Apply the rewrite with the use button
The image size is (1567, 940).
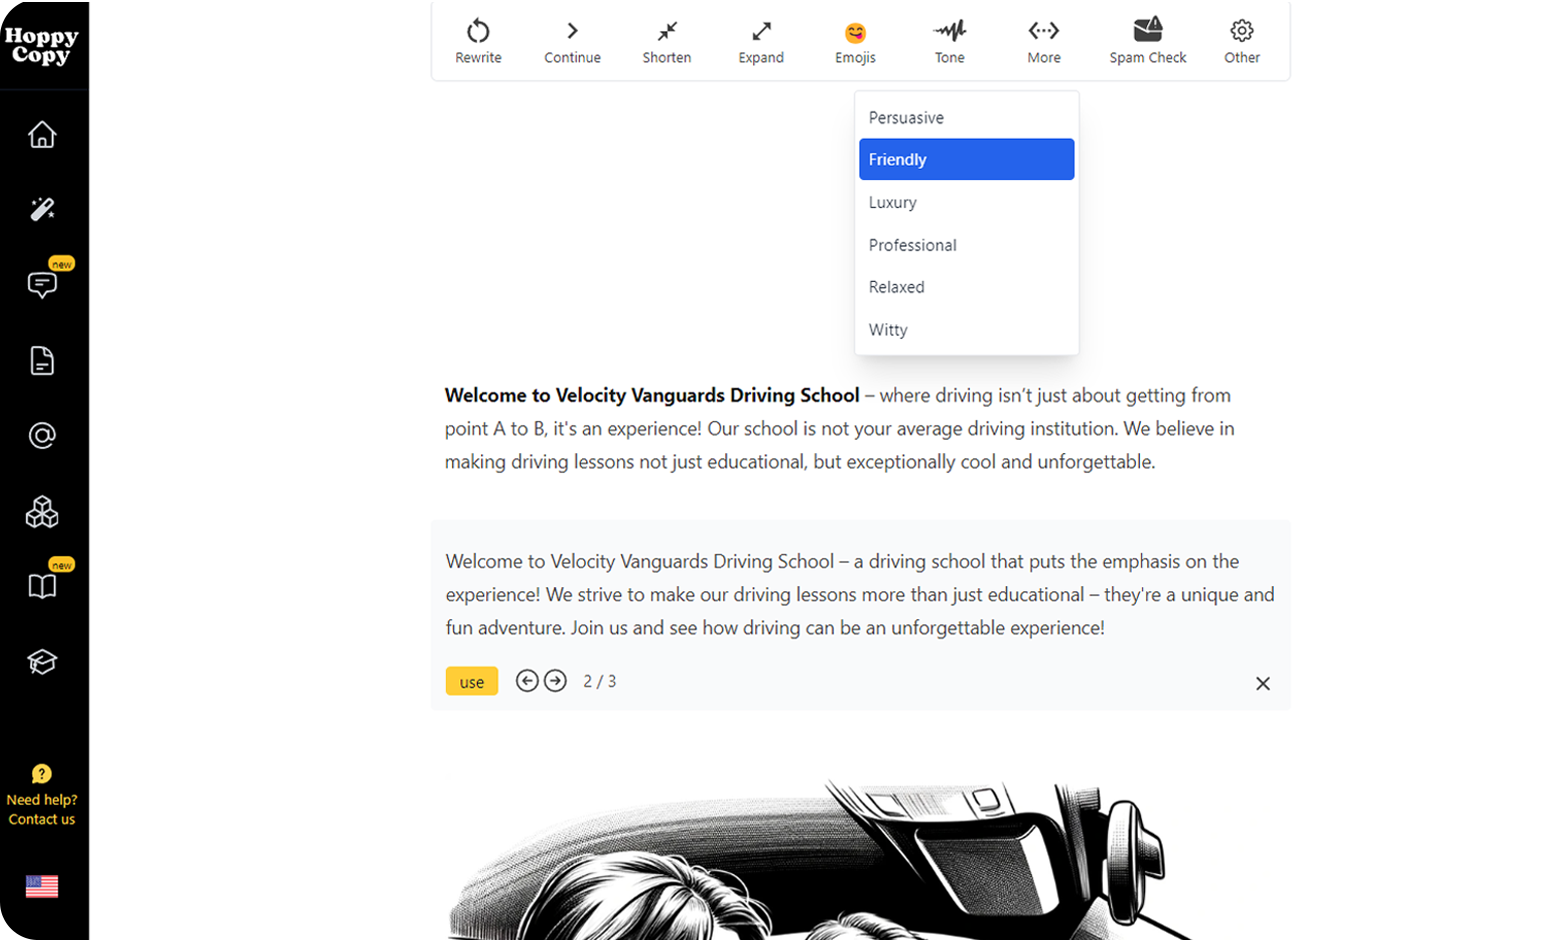(471, 681)
